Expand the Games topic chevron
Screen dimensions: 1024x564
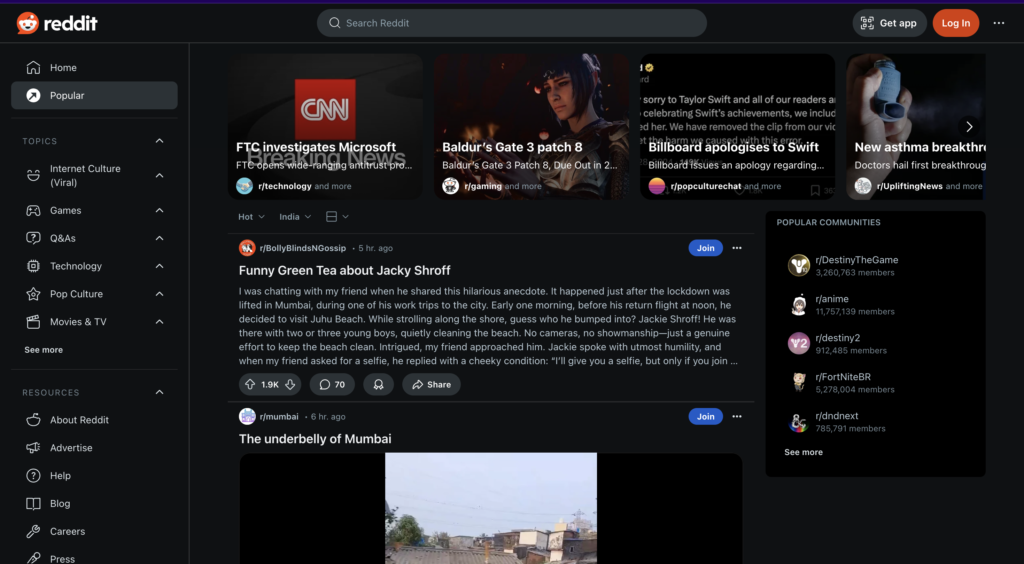(x=159, y=210)
